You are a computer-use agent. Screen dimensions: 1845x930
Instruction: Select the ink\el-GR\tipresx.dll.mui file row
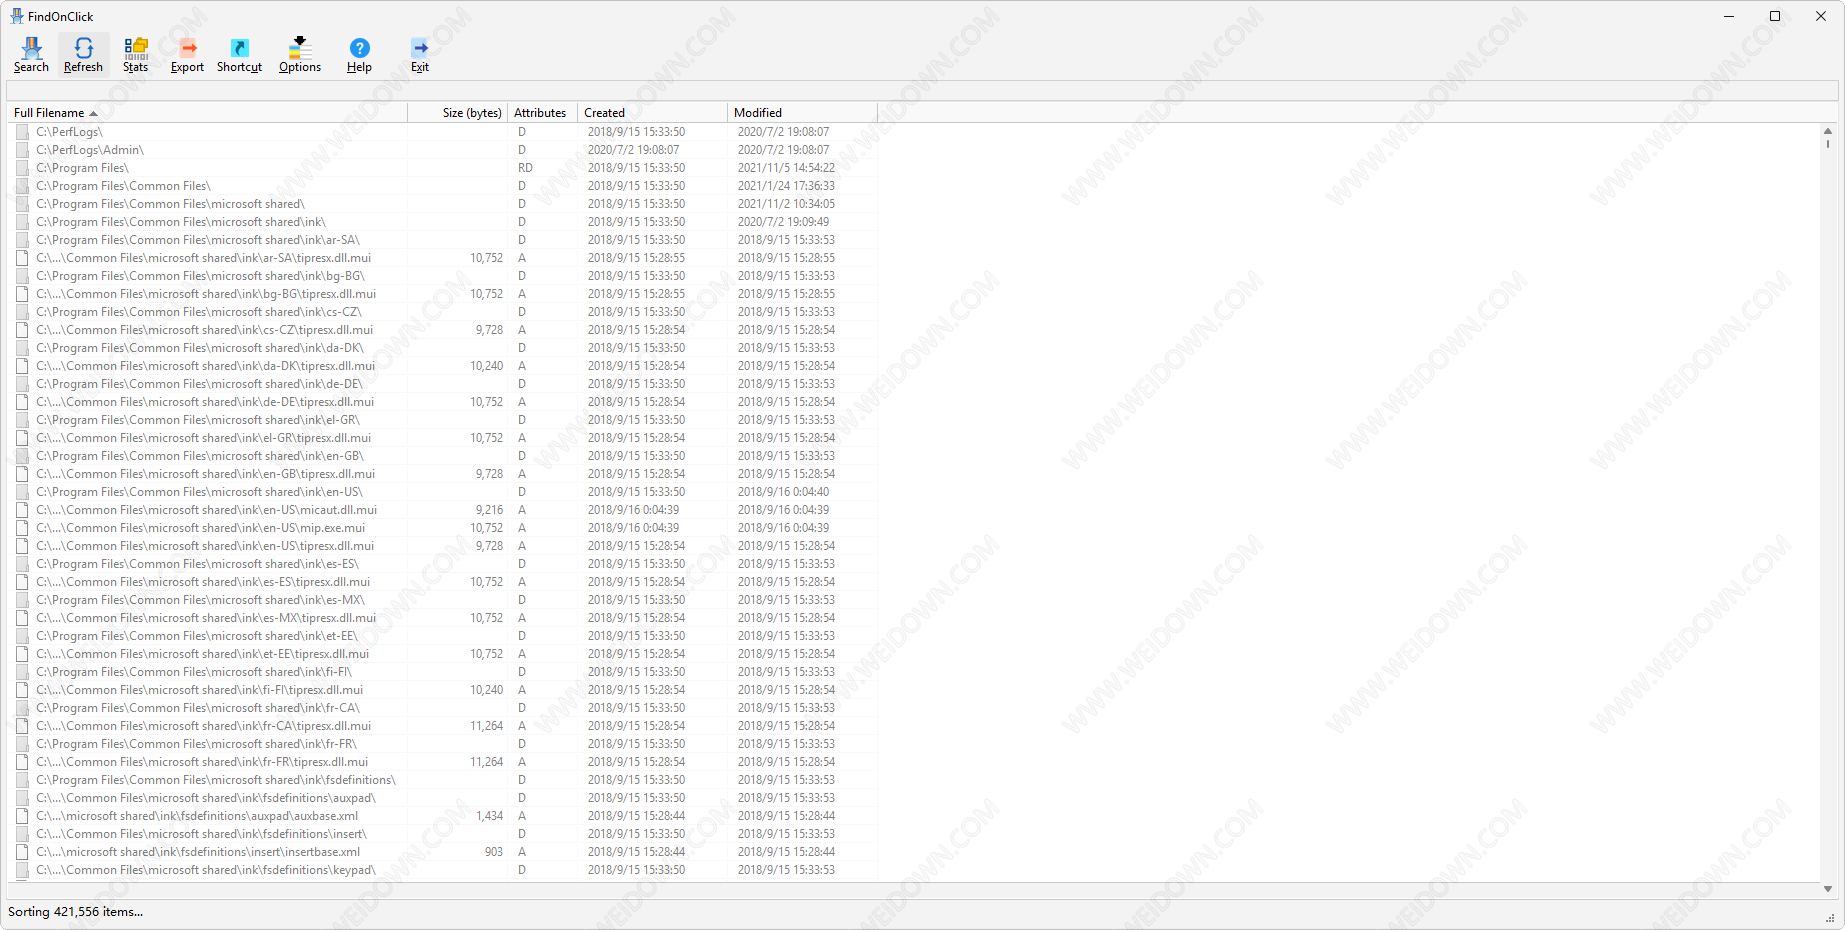pos(443,438)
